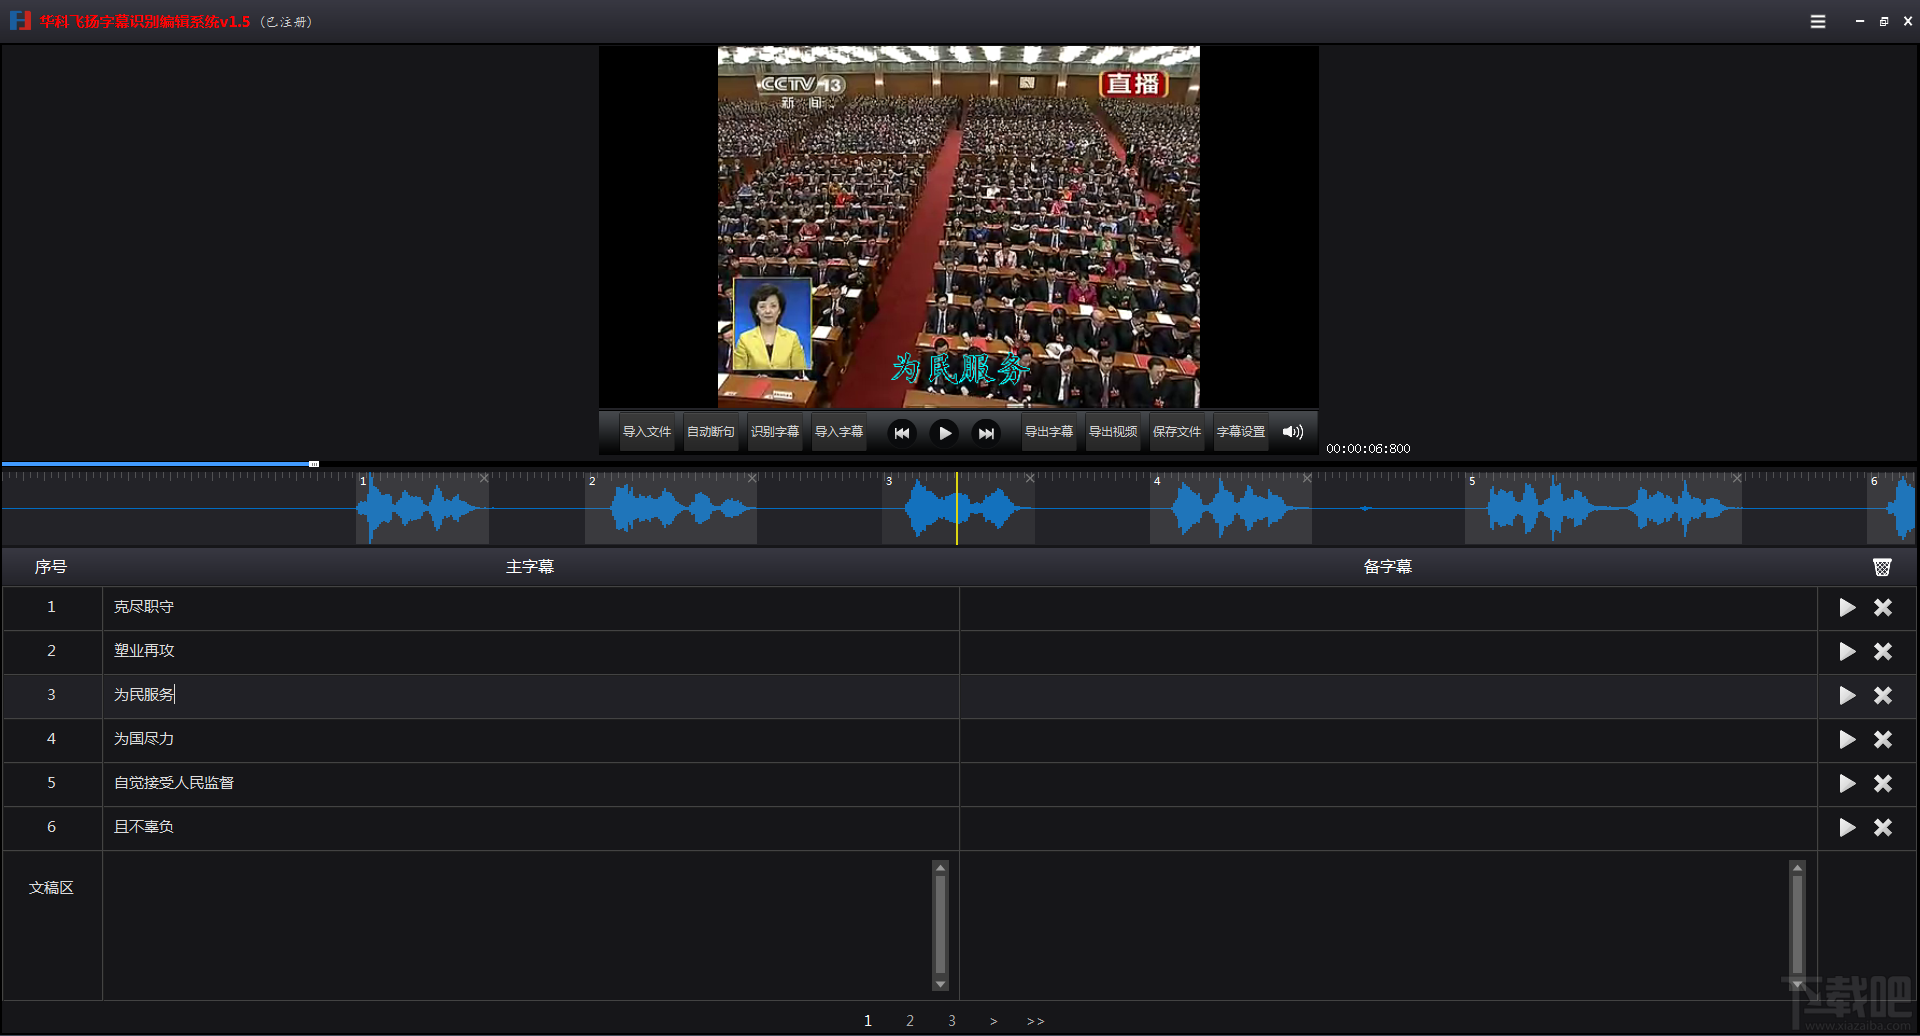The width and height of the screenshot is (1920, 1036).
Task: Delete subtitle row 2 塑业再攻
Action: pos(1883,651)
